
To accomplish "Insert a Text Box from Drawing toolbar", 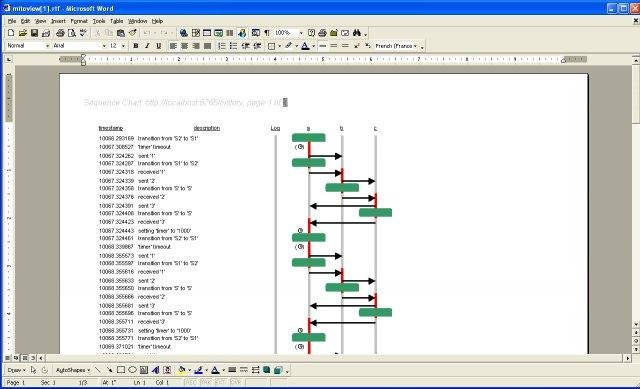I will 144,370.
